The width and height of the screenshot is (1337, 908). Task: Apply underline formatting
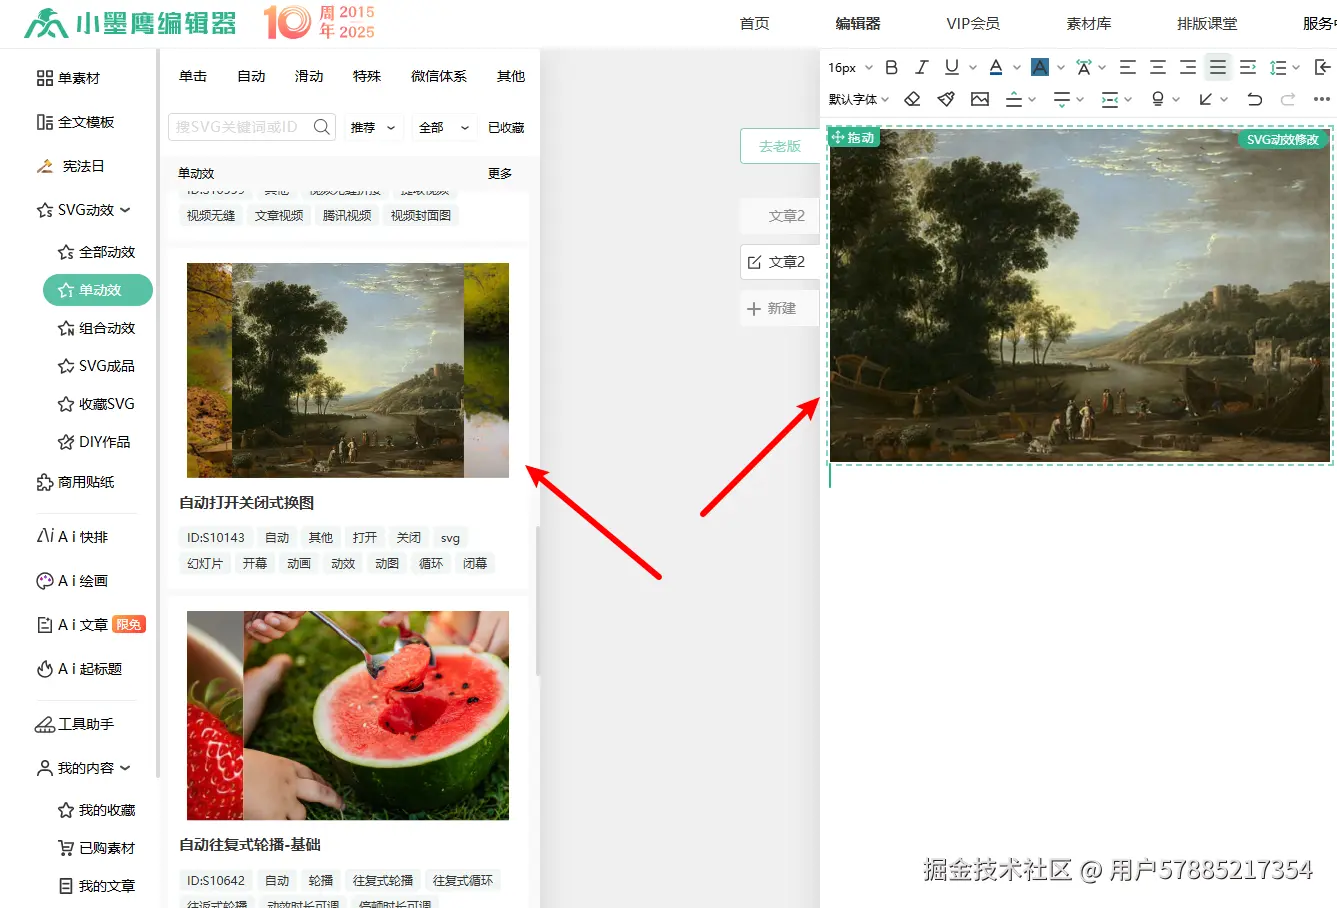pyautogui.click(x=951, y=67)
